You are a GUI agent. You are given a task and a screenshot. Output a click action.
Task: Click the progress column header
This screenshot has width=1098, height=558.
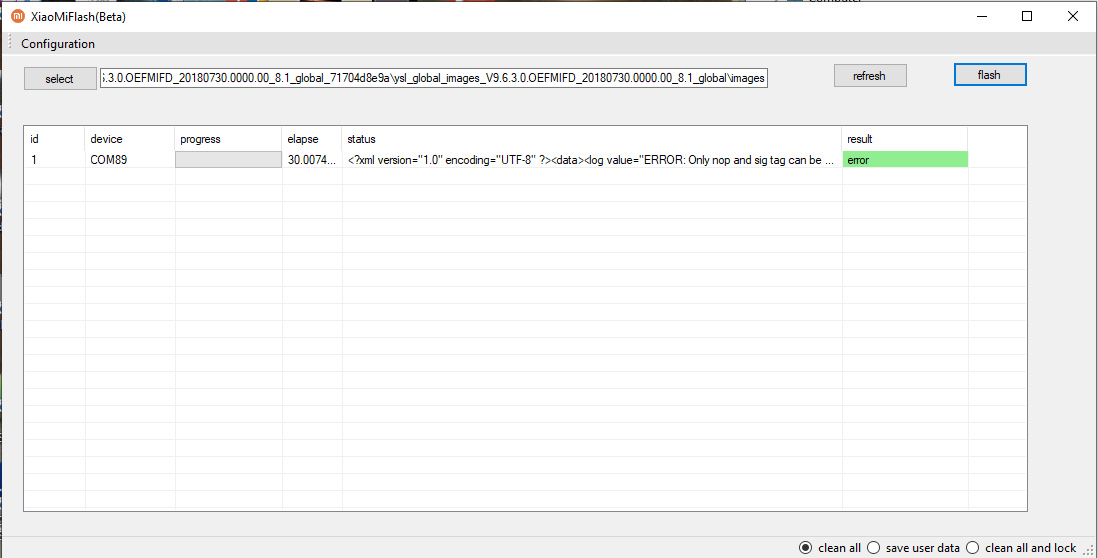[x=228, y=139]
